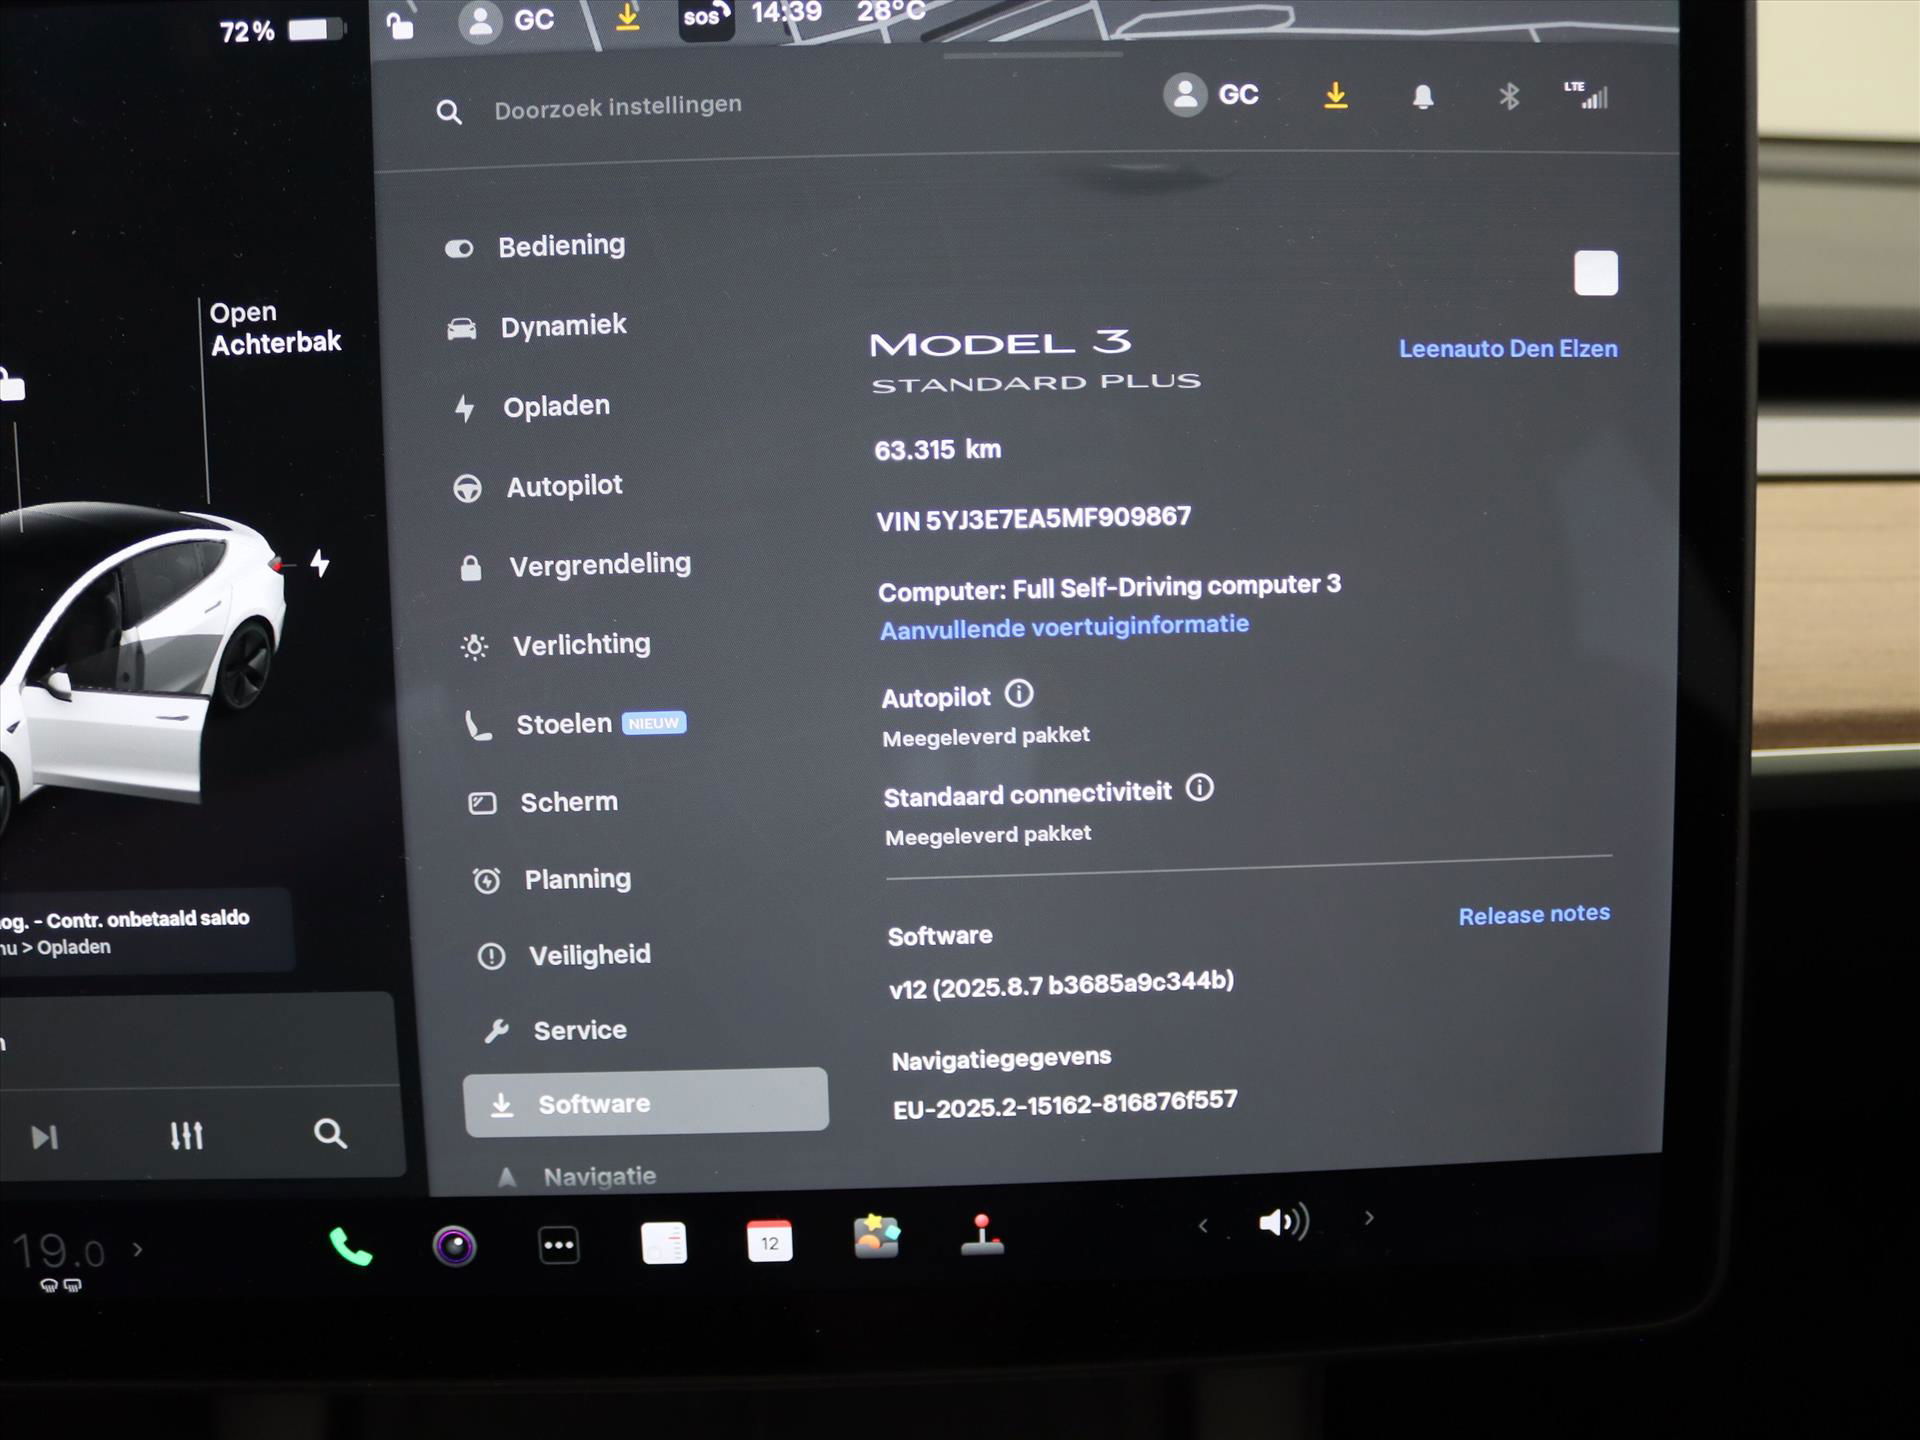Click the speaker volume icon
Image resolution: width=1920 pixels, height=1440 pixels.
[x=1284, y=1222]
